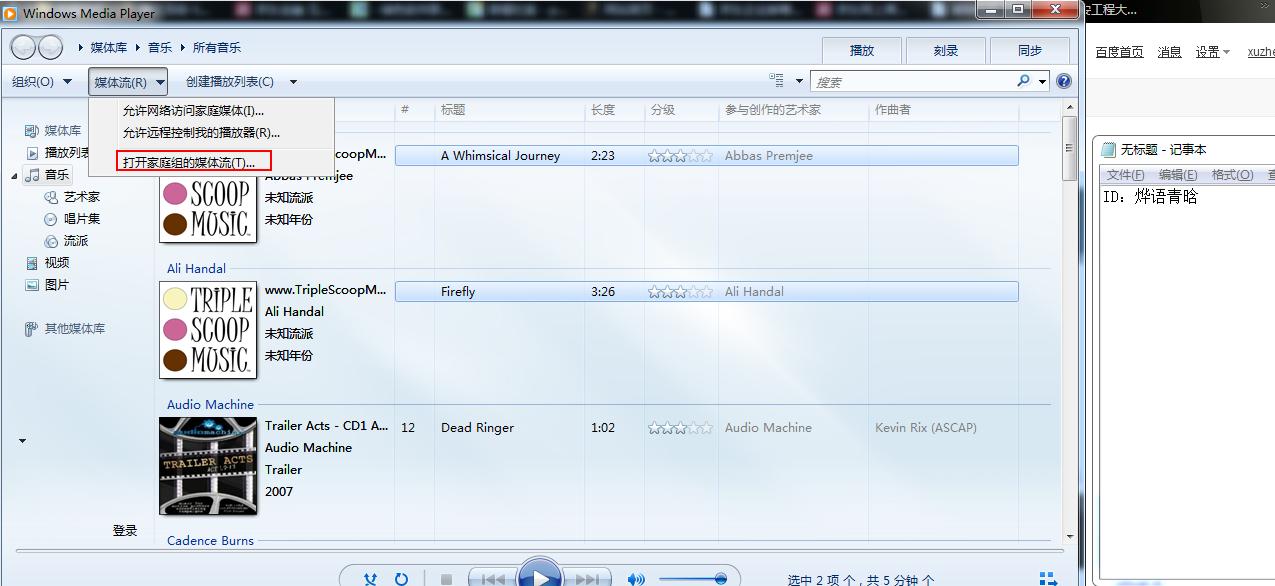Adjust the volume slider
The height and width of the screenshot is (586, 1275).
692,579
